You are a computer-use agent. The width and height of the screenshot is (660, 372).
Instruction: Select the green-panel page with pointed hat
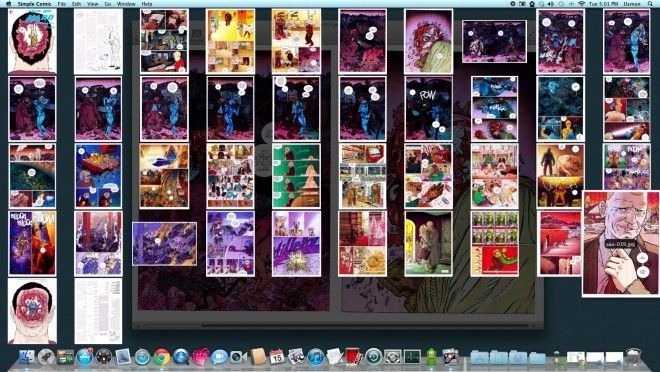tap(296, 176)
